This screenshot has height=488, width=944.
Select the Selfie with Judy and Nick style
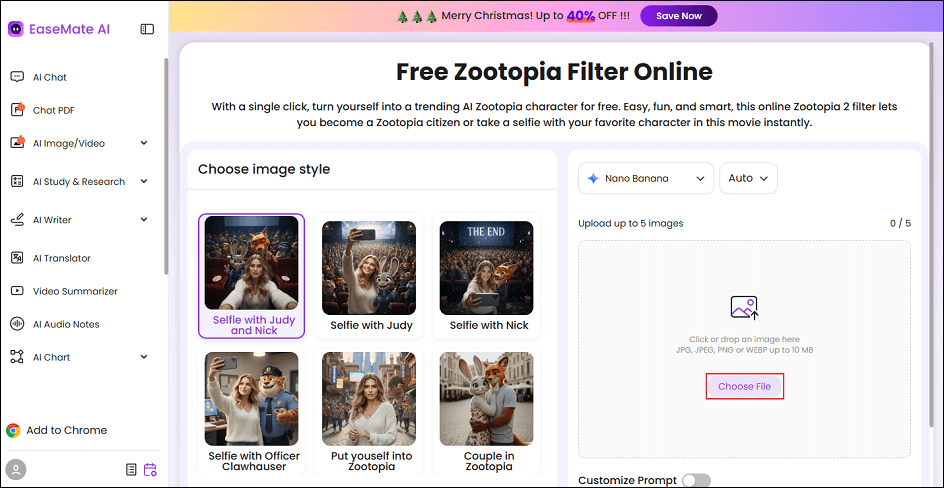click(252, 276)
